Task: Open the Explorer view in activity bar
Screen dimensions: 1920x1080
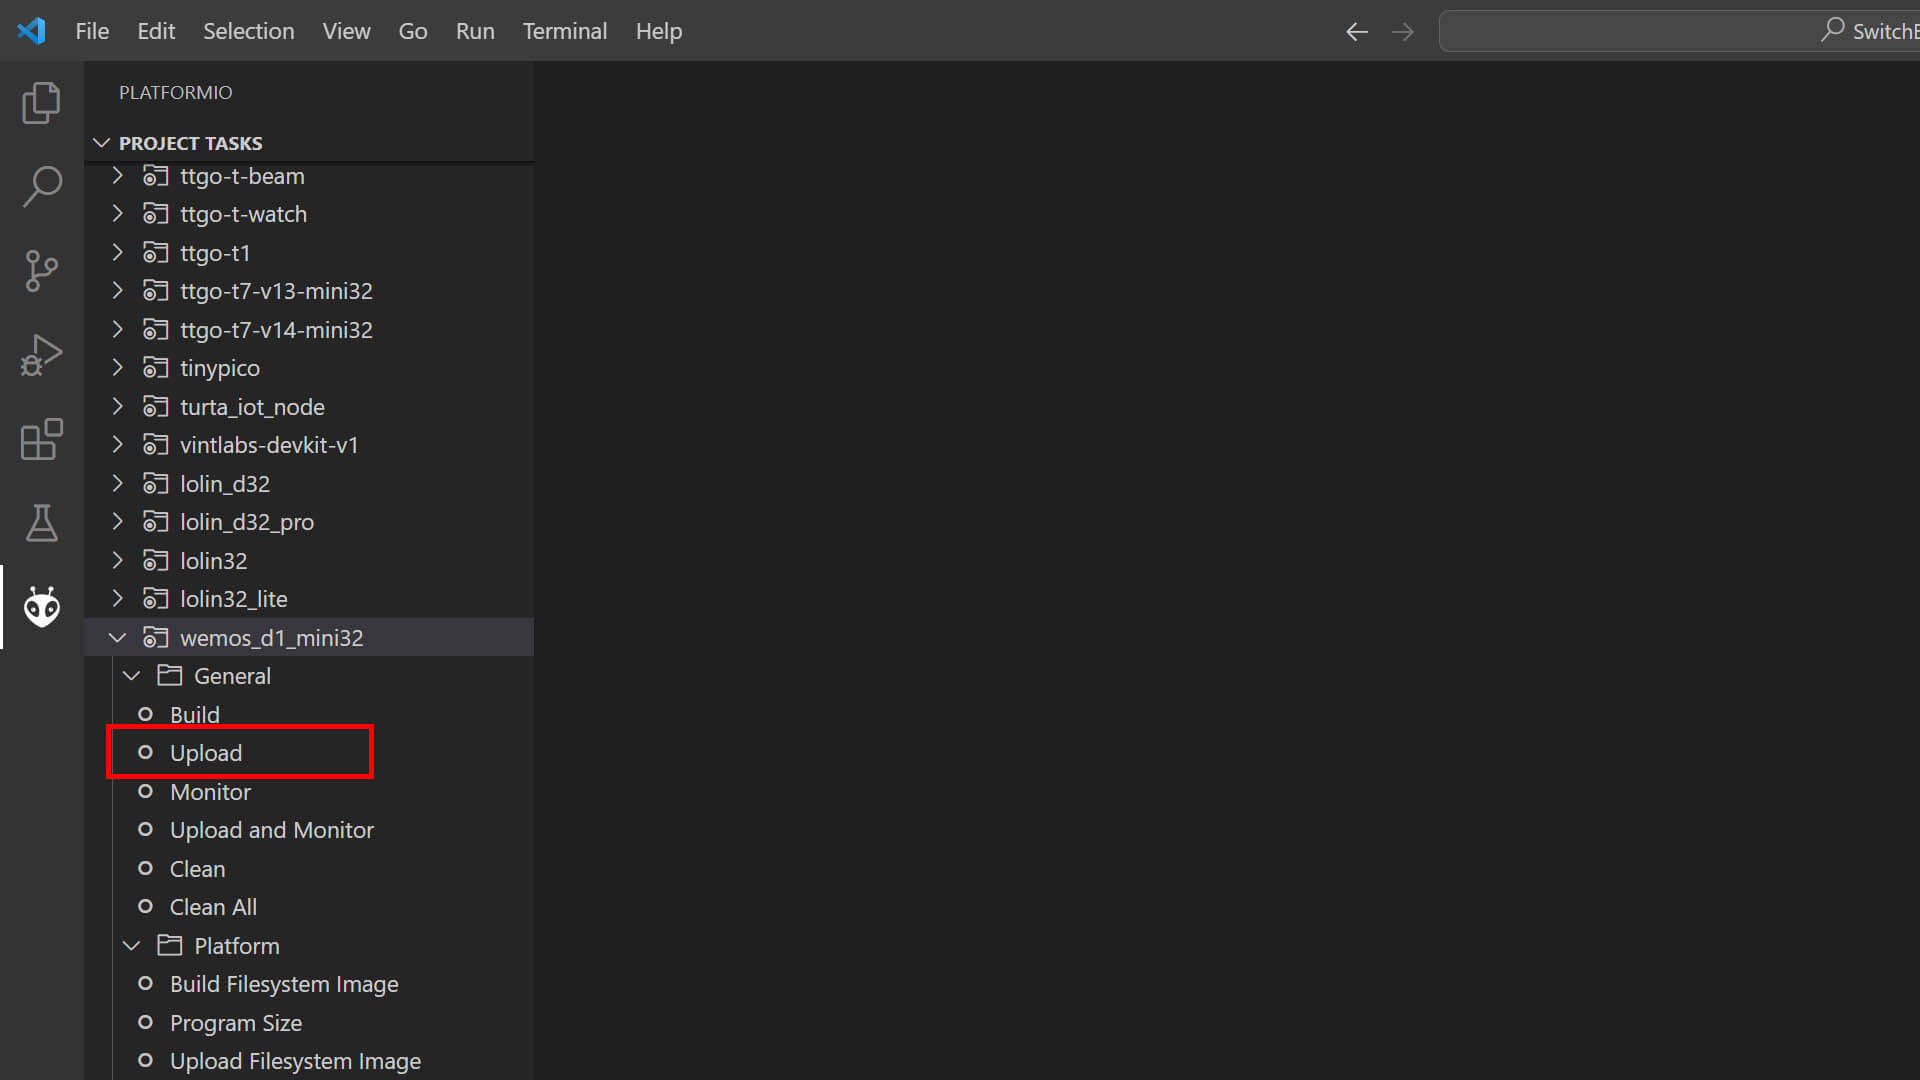Action: tap(41, 103)
